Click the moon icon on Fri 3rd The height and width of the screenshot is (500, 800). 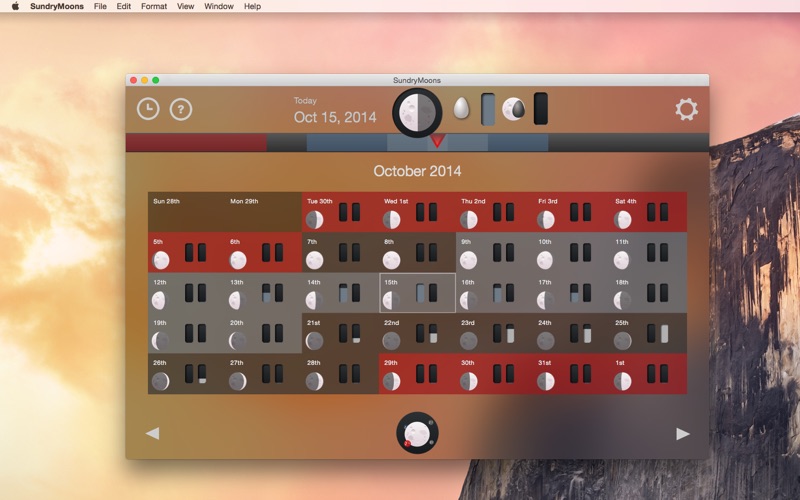pyautogui.click(x=545, y=220)
